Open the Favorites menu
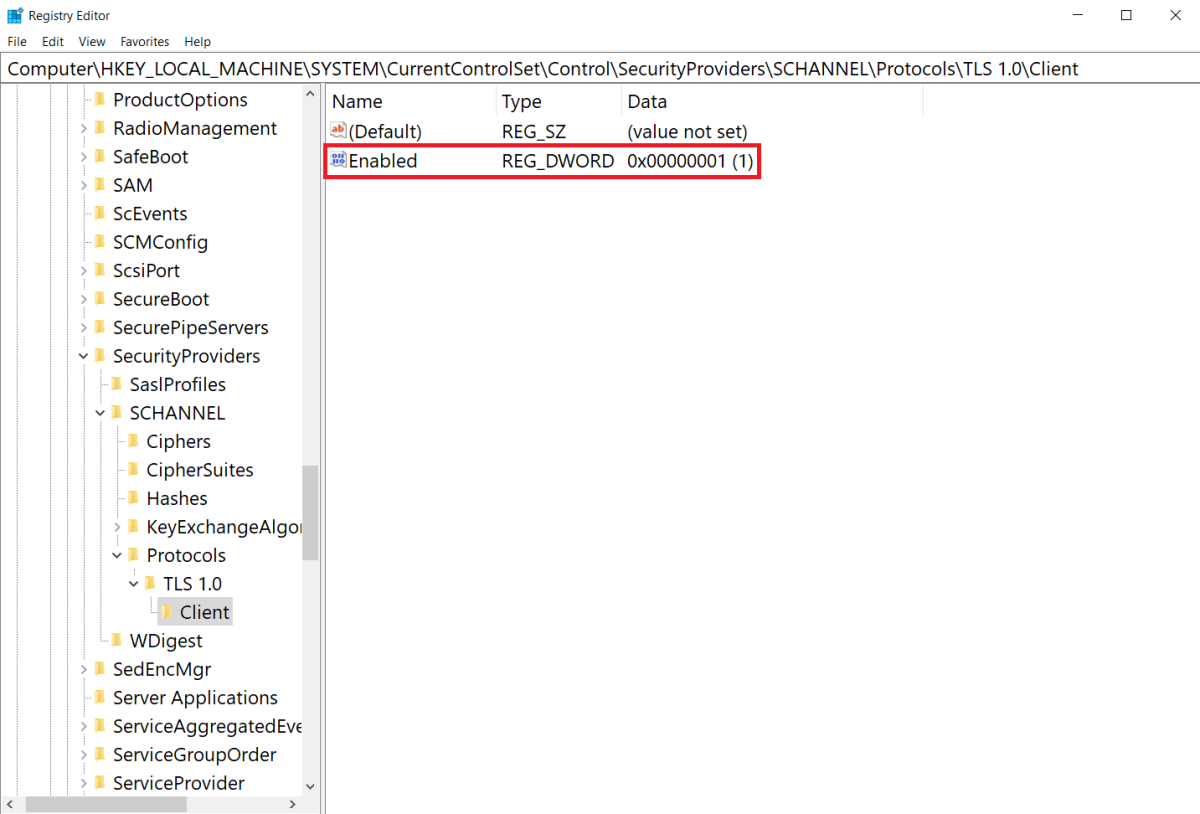Screen dimensions: 1200x814 pos(144,41)
